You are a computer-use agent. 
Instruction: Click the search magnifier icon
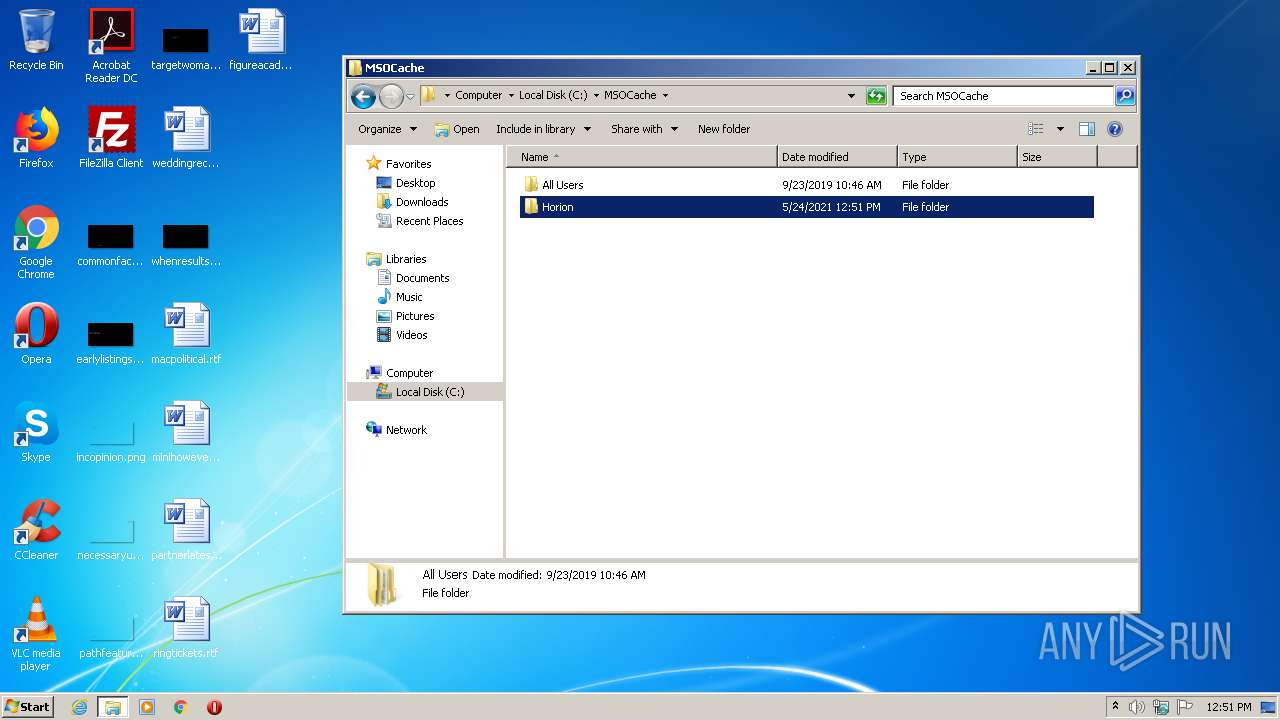pyautogui.click(x=1125, y=96)
